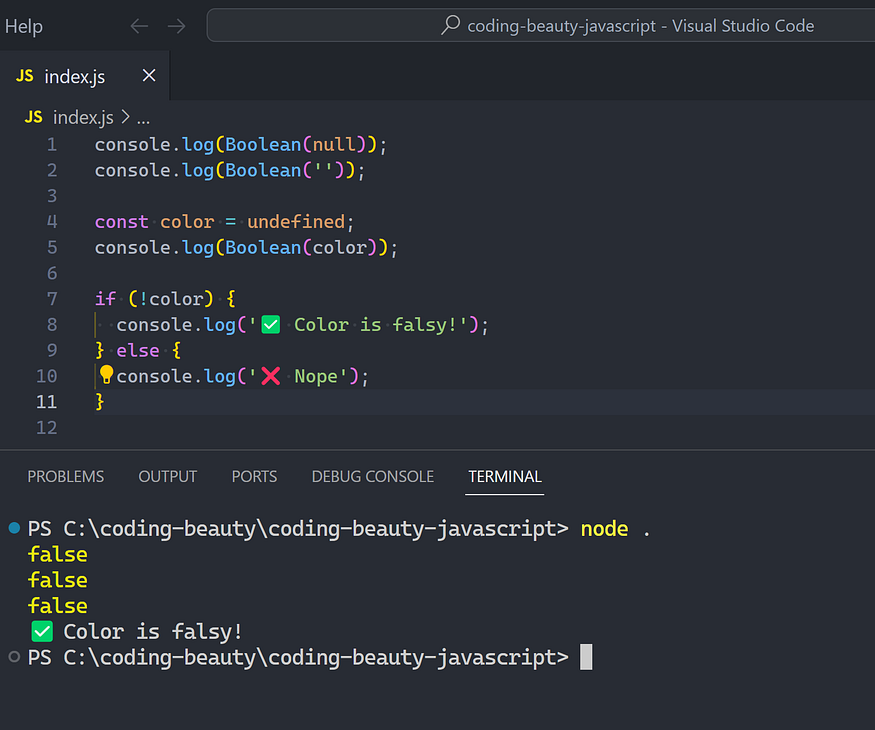Click the green check emoji on line 8
875x730 pixels.
271,324
